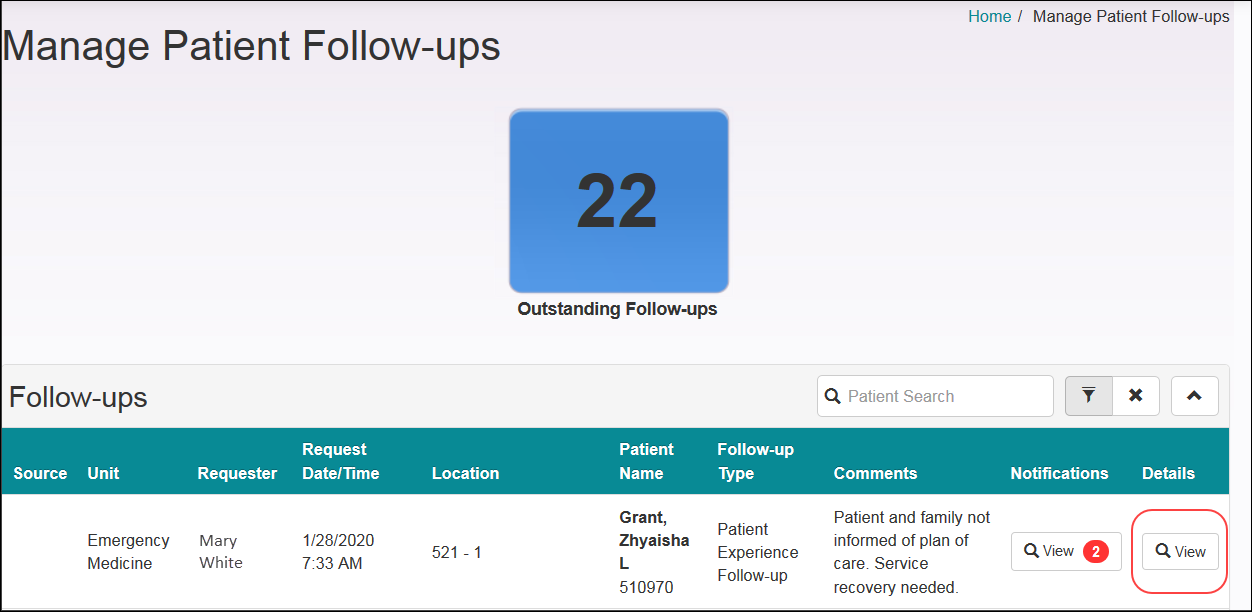Collapse the Follow-ups panel with the up chevron
This screenshot has height=612, width=1252.
(x=1194, y=396)
